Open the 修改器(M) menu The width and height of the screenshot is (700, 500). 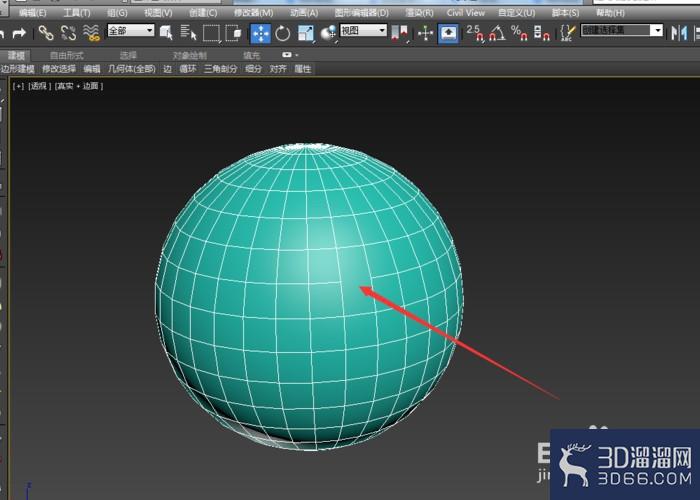[x=254, y=13]
